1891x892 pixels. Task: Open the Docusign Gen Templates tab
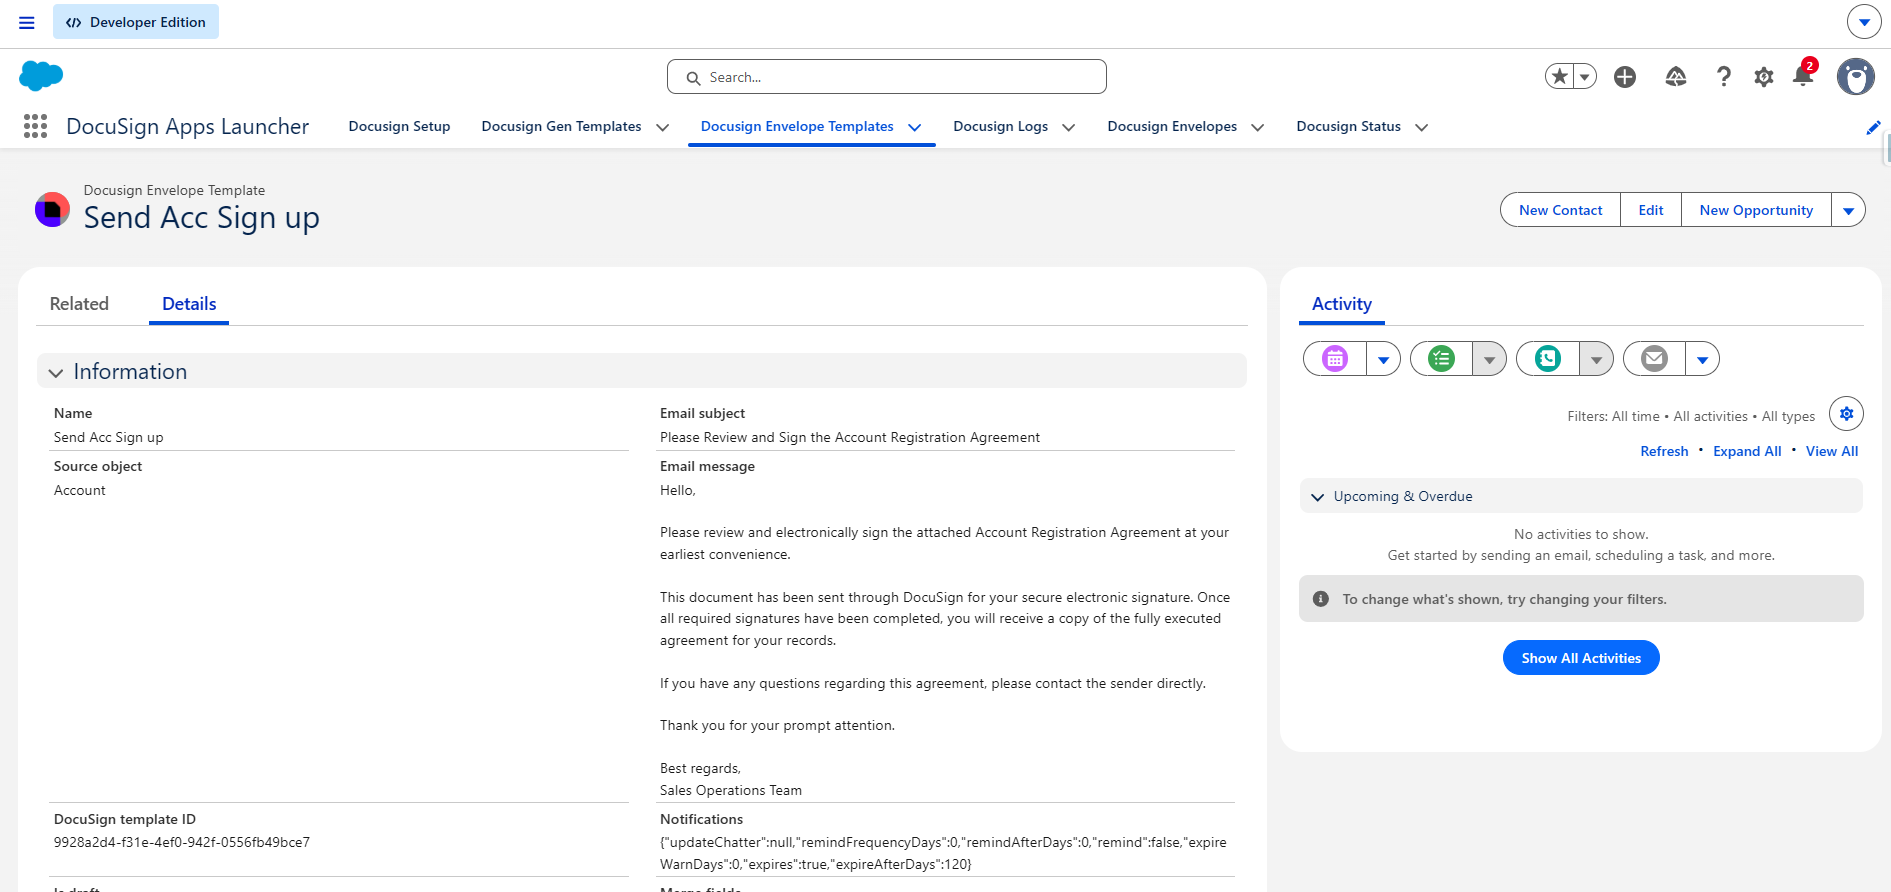point(561,126)
